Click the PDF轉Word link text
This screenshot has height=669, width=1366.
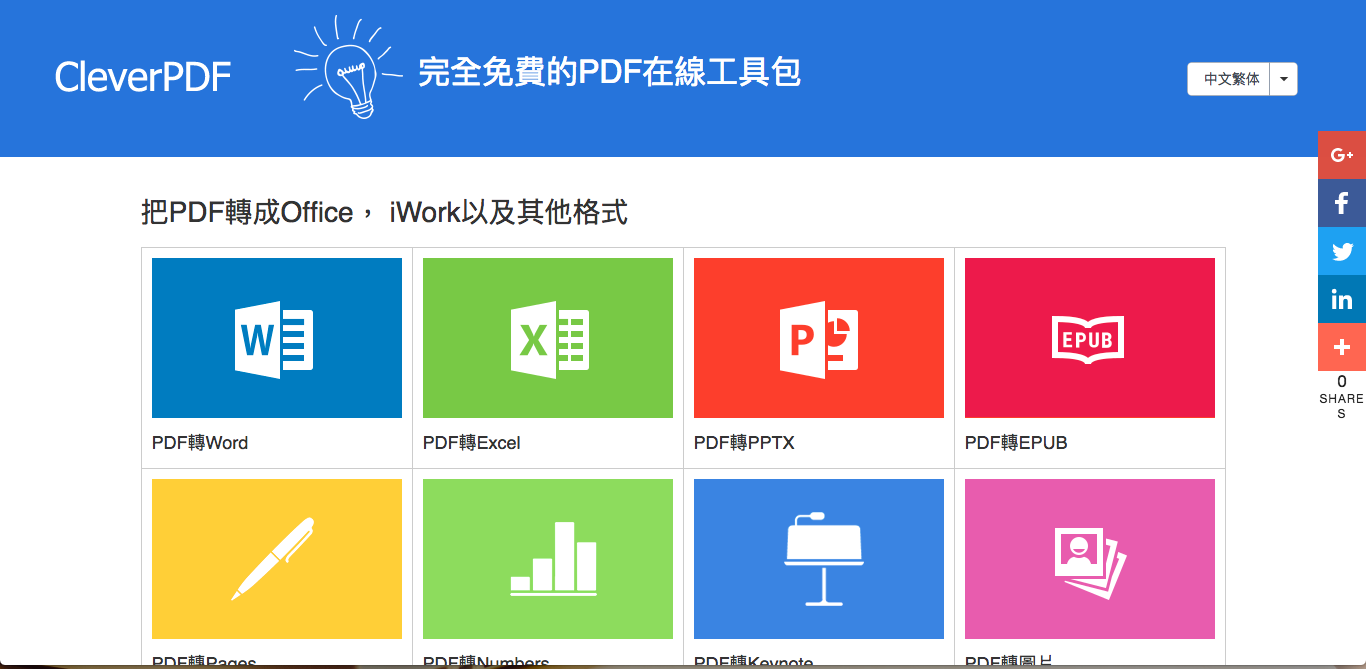pos(200,443)
